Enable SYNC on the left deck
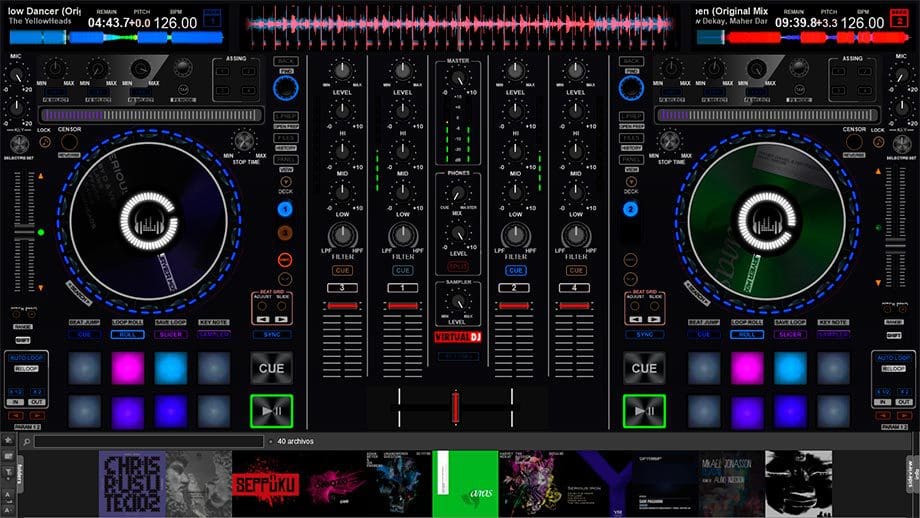Viewport: 920px width, 518px height. pos(272,334)
